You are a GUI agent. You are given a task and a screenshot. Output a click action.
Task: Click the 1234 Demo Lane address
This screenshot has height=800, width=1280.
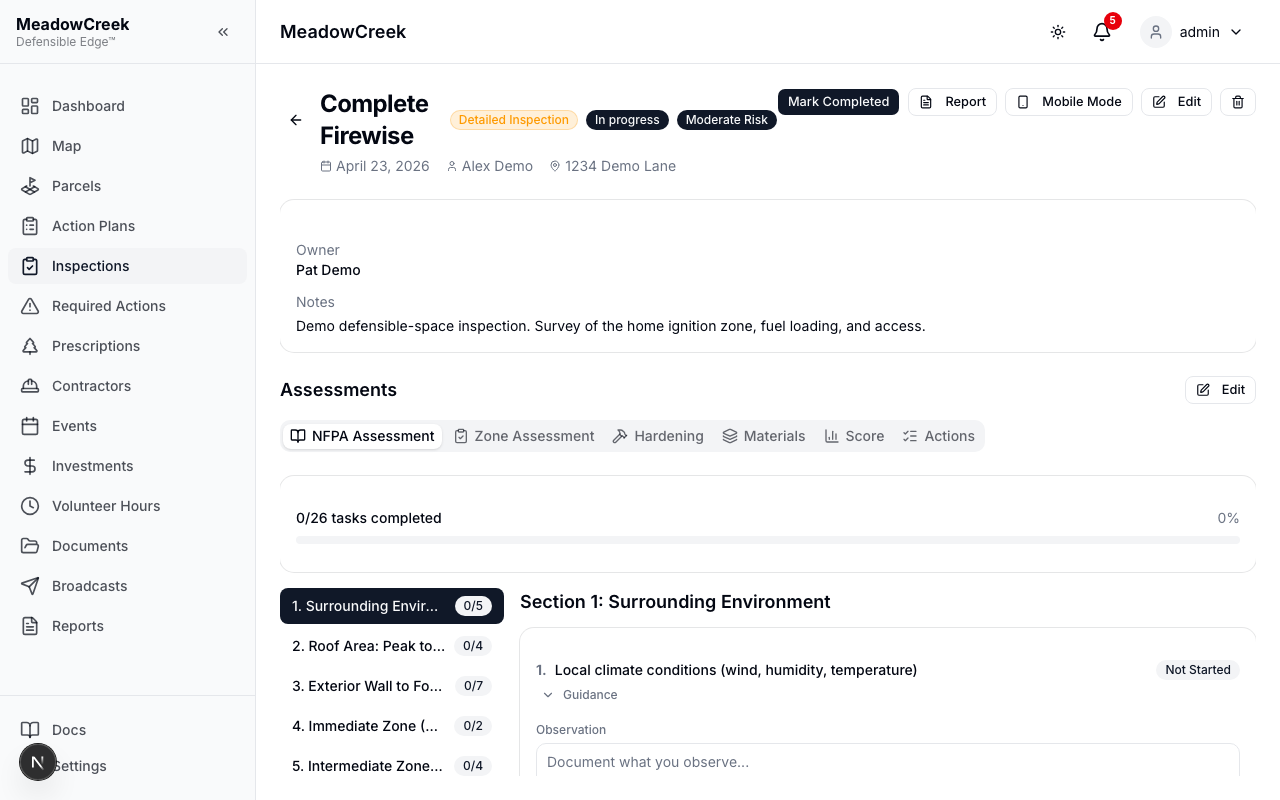click(620, 166)
